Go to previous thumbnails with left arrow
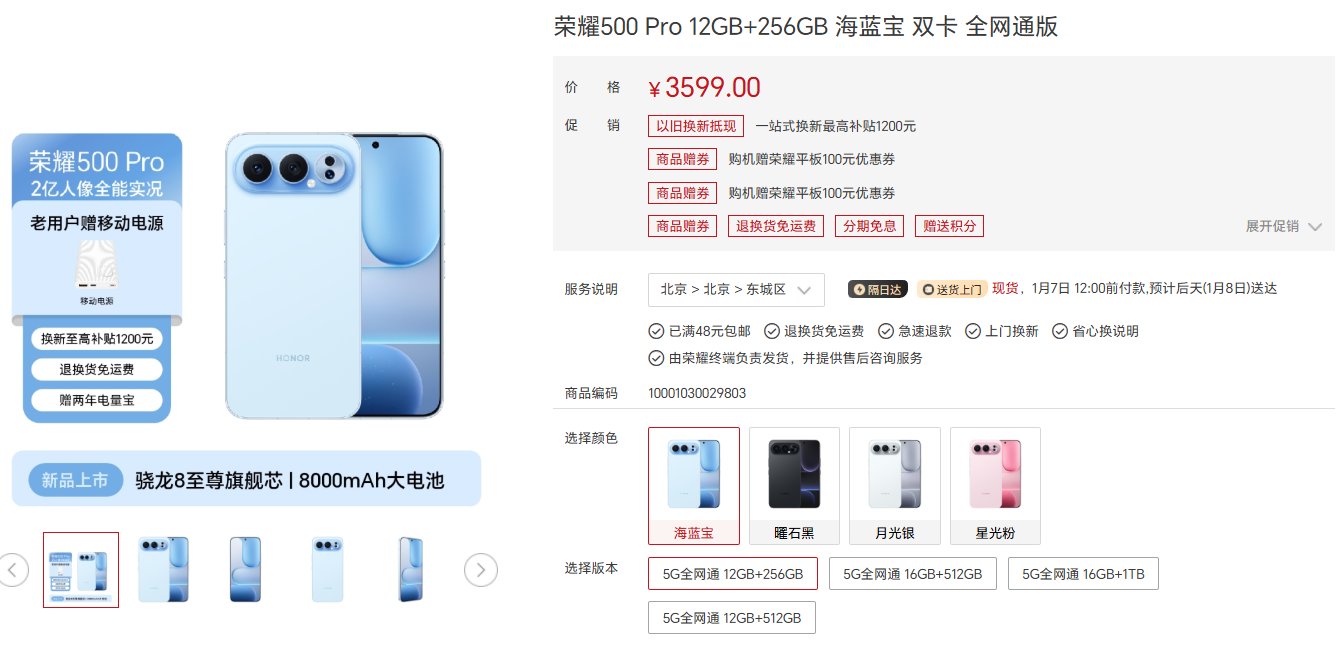This screenshot has width=1338, height=645. (13, 570)
